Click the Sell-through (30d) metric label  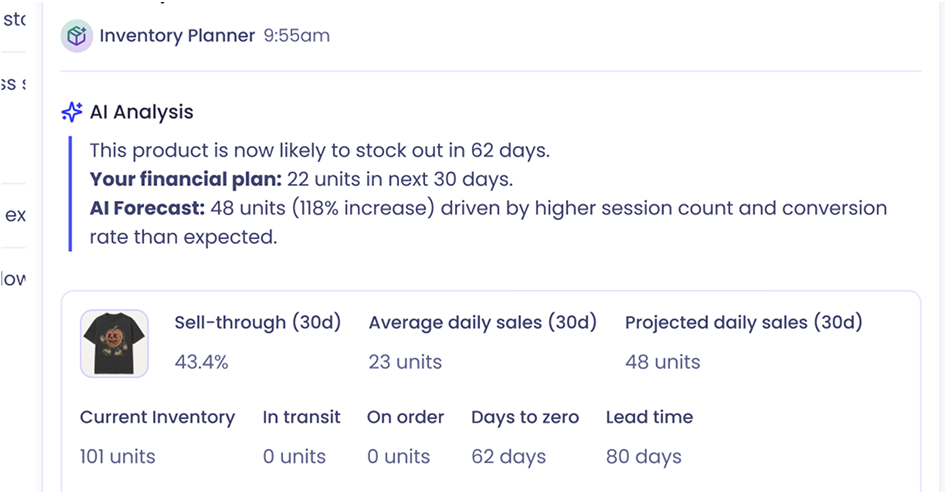(258, 323)
